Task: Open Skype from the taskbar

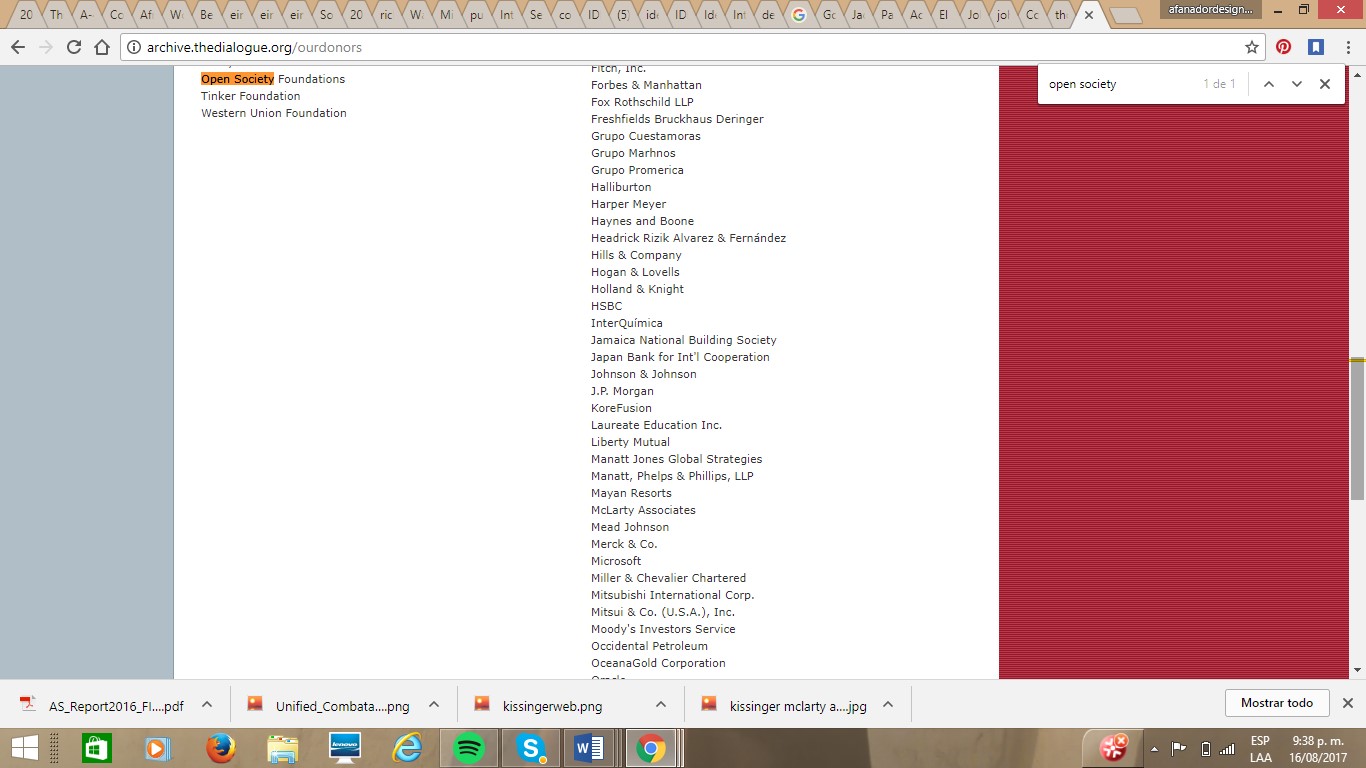Action: 531,748
